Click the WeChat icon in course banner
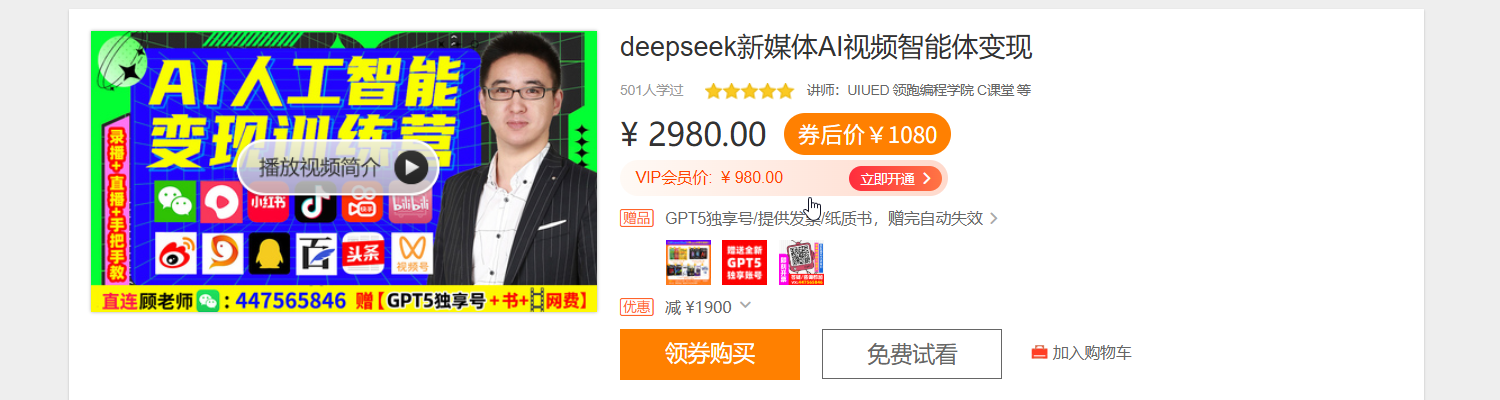 click(x=174, y=202)
